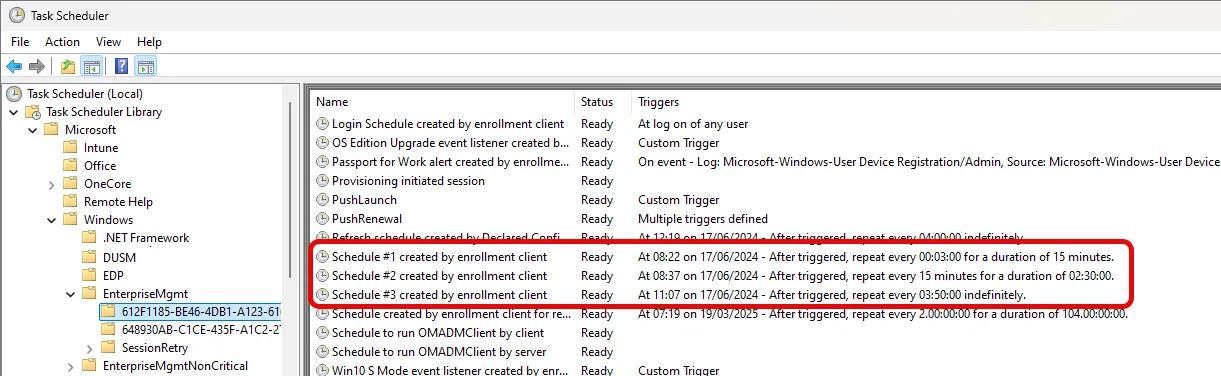Open the Help toolbar icon
This screenshot has width=1221, height=376.
[121, 67]
